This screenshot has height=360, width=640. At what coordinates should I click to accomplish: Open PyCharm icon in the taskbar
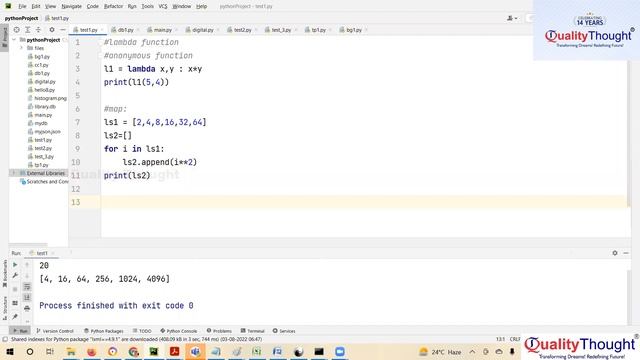(153, 351)
